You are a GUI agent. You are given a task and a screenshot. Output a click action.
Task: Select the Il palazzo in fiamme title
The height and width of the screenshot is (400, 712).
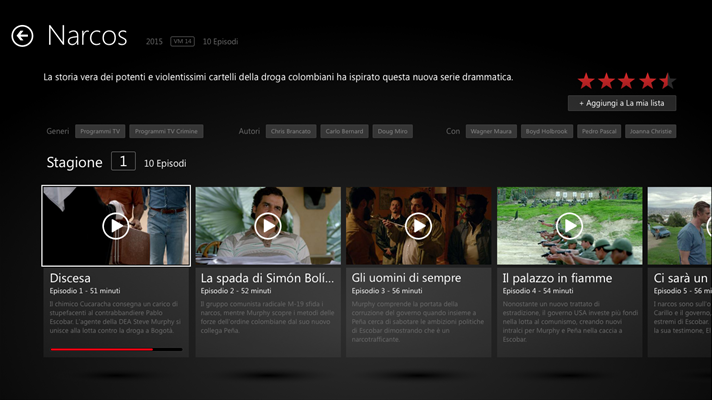pos(557,278)
